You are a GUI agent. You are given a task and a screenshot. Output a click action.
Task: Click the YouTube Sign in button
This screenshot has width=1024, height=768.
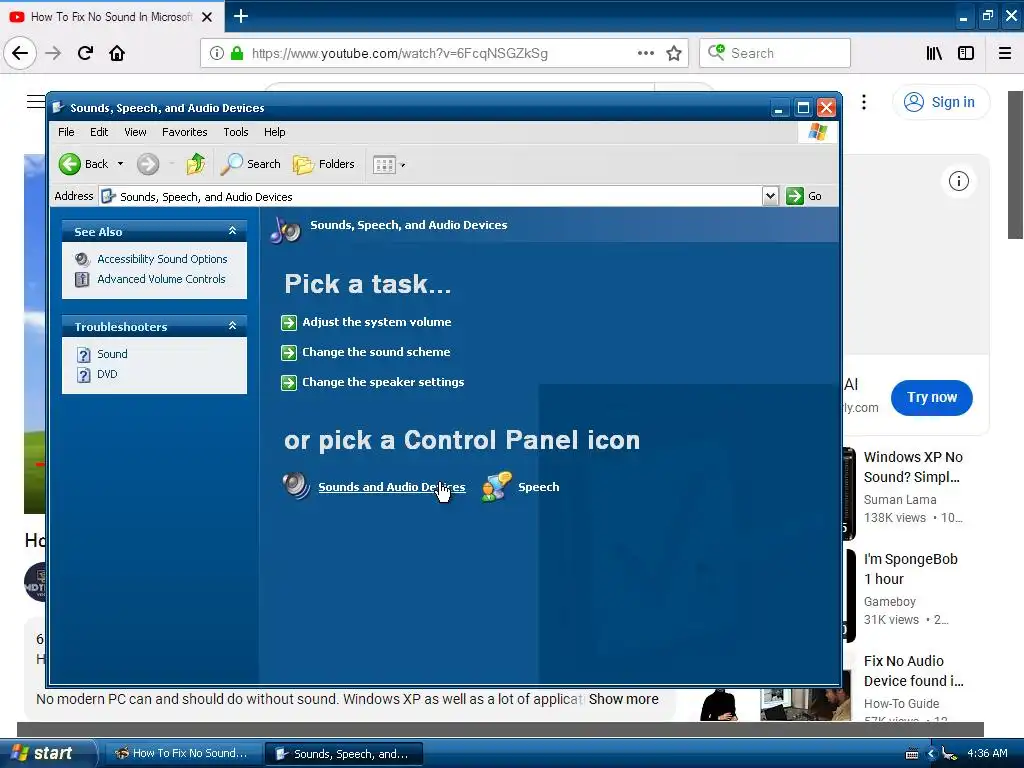click(940, 102)
